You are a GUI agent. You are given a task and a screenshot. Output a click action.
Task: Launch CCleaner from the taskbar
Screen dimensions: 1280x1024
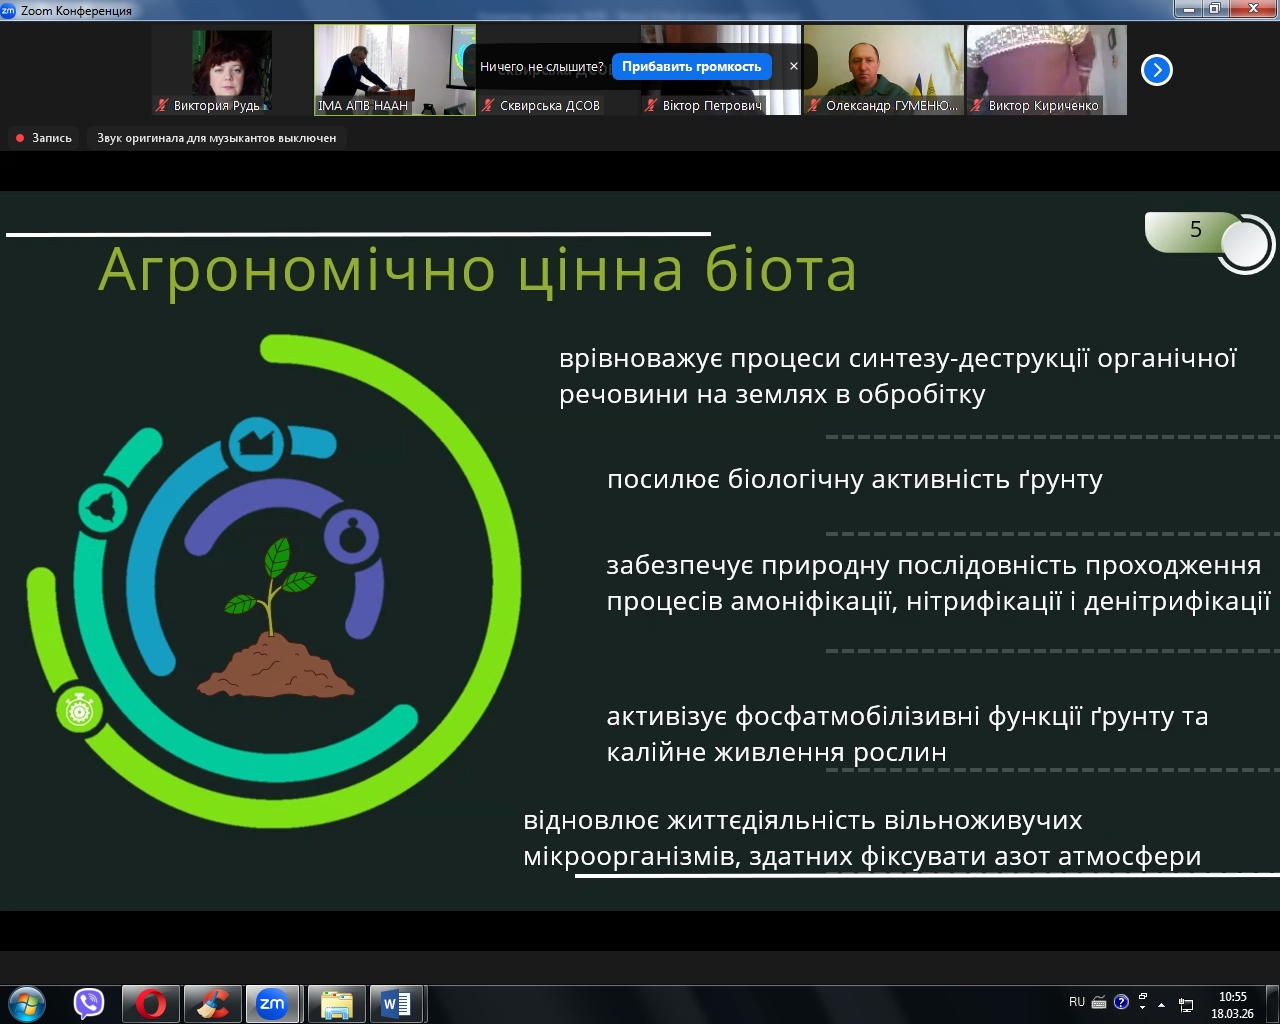pyautogui.click(x=212, y=1003)
